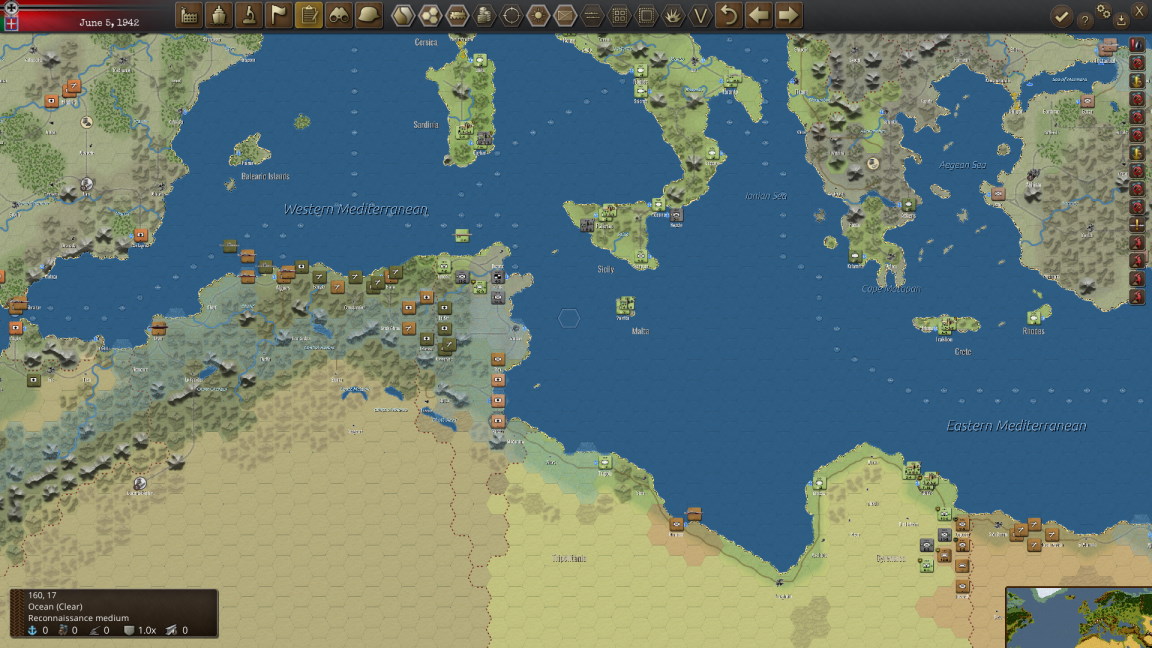Select the unit on Rhodes island
The height and width of the screenshot is (648, 1152).
pyautogui.click(x=1034, y=318)
